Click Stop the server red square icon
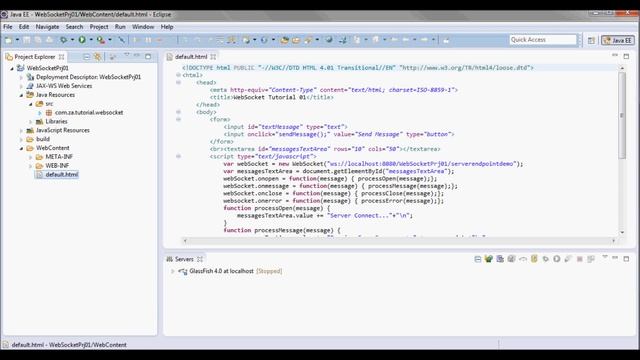This screenshot has width=640, height=360. tap(579, 259)
